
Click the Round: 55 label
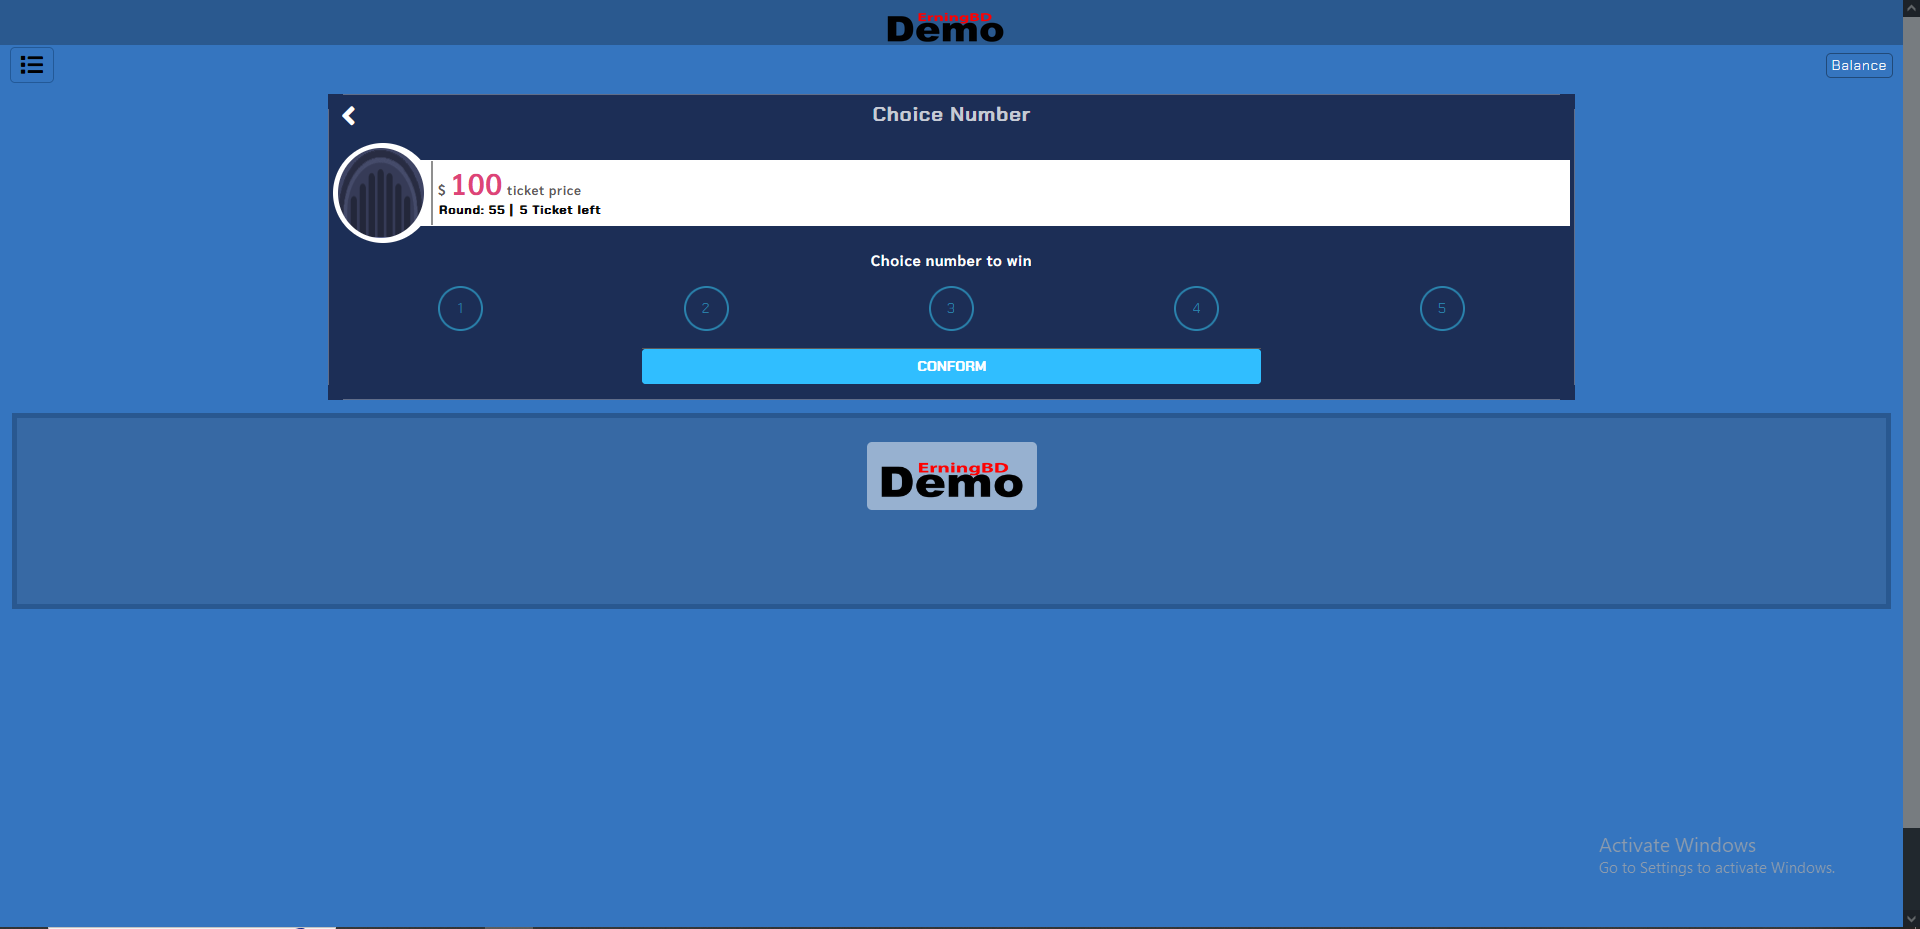point(471,210)
